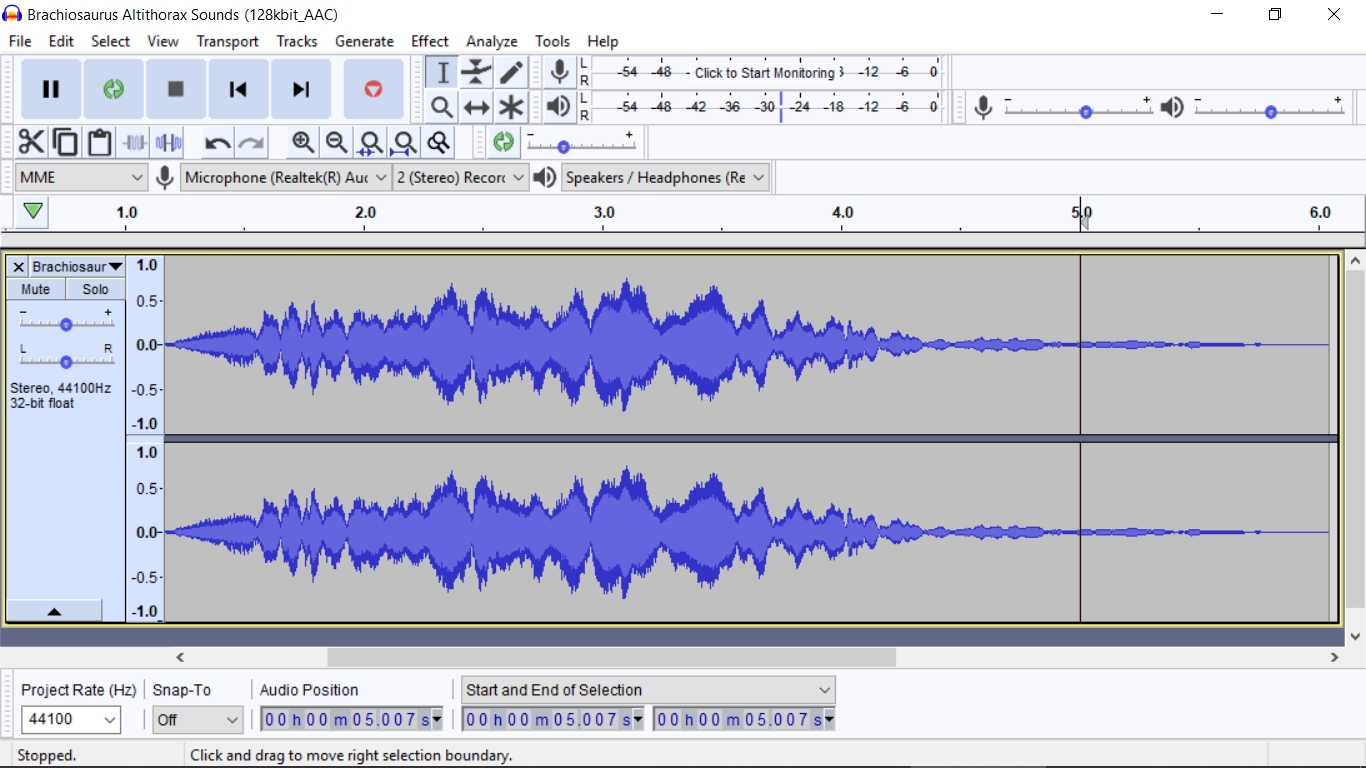Solo the Brachiosaur track
Image resolution: width=1366 pixels, height=768 pixels.
[96, 289]
